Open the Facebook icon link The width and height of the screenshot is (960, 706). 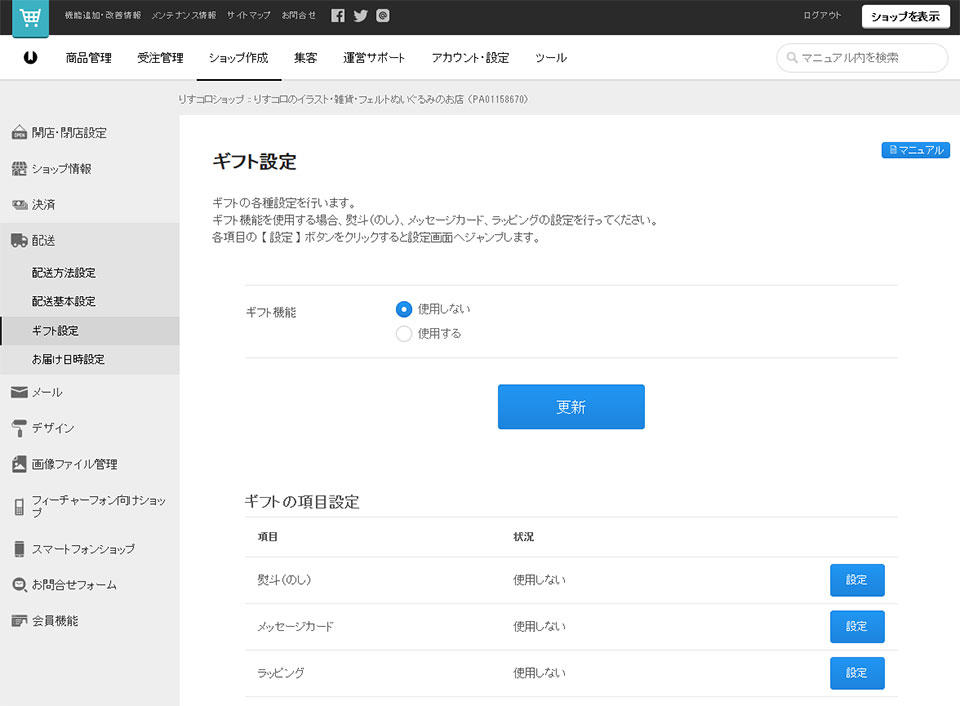338,16
